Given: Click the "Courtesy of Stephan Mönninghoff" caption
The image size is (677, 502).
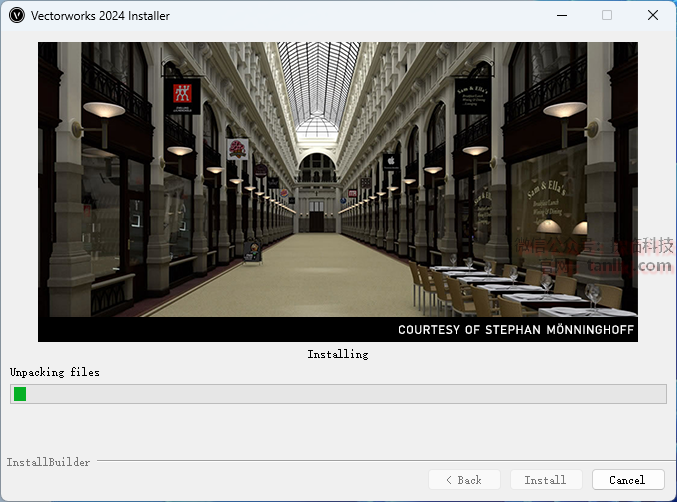Looking at the screenshot, I should pos(516,329).
